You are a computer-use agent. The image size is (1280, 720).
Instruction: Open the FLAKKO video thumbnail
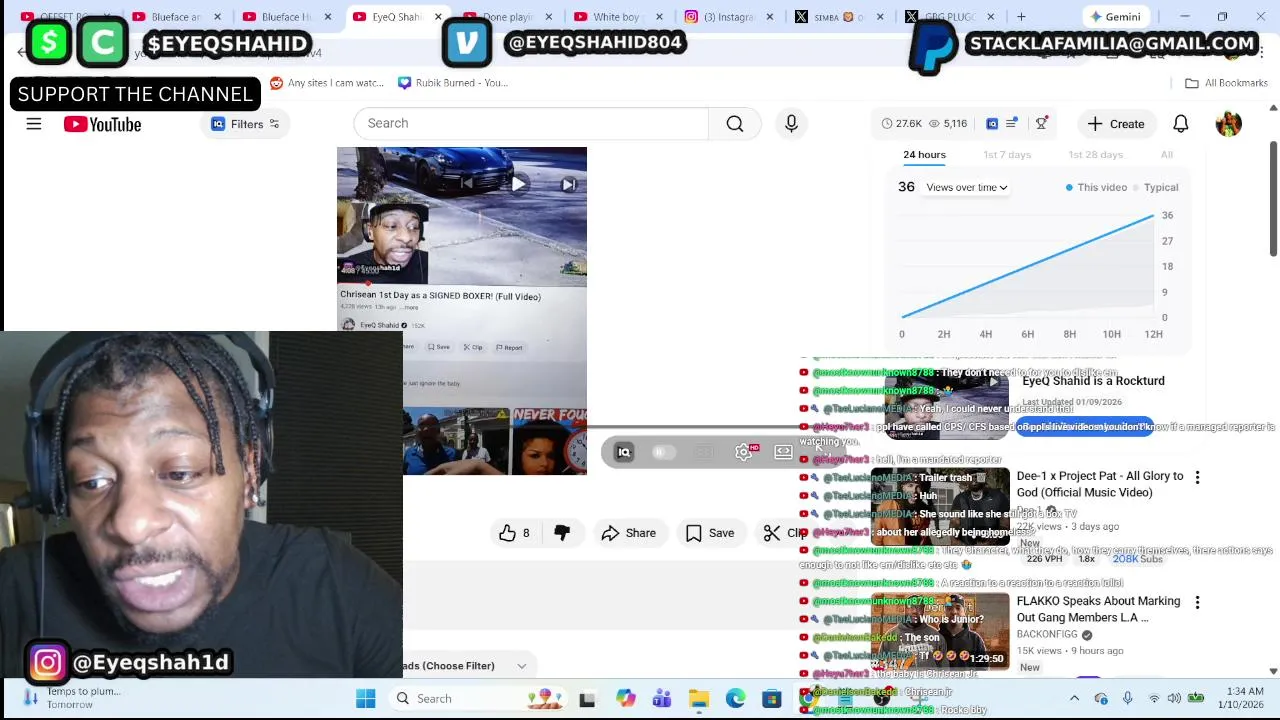940,631
